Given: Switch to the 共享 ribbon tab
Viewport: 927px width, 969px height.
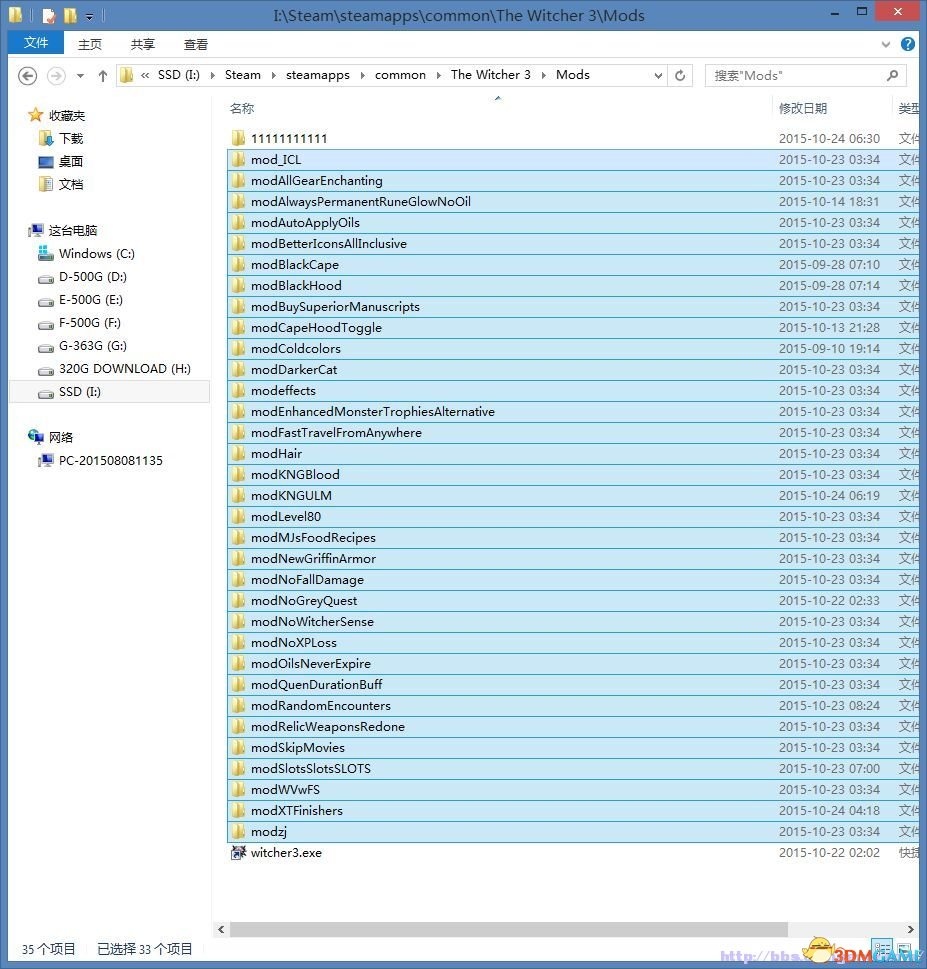Looking at the screenshot, I should click(143, 44).
